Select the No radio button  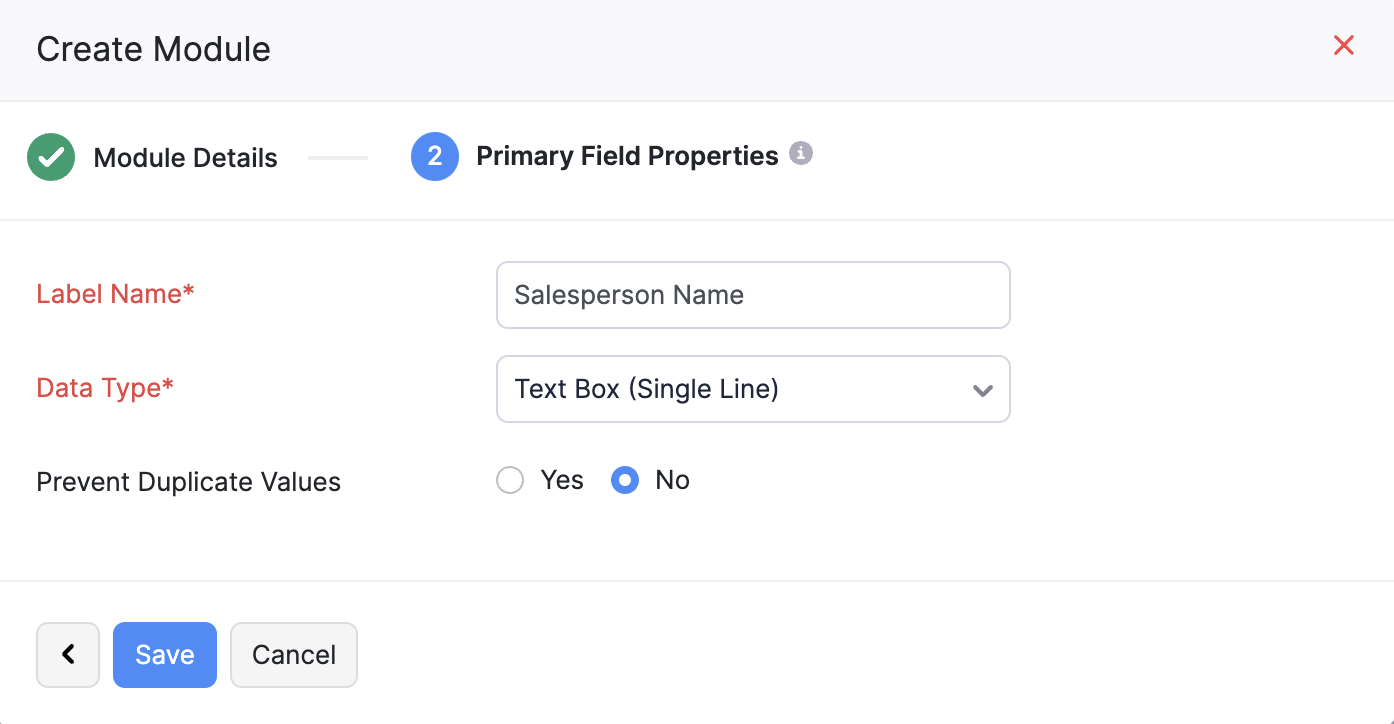[624, 480]
